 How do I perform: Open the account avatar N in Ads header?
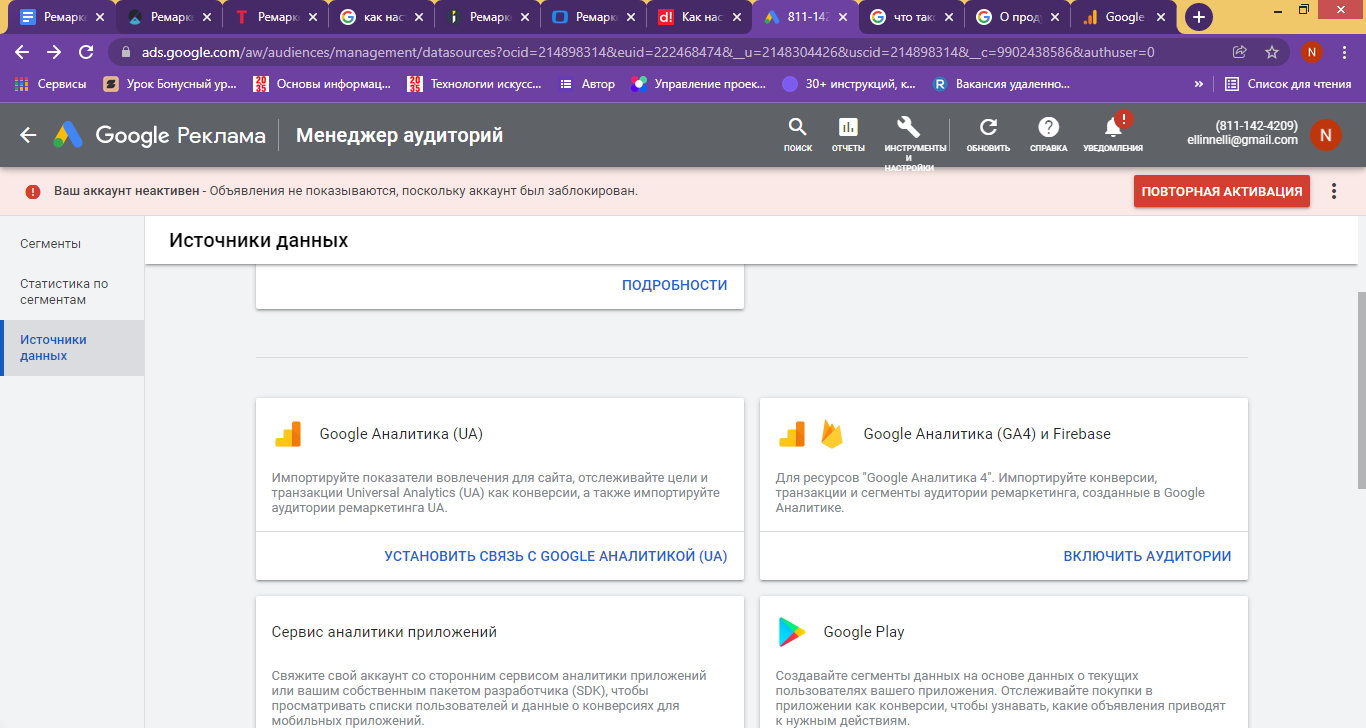[1326, 135]
